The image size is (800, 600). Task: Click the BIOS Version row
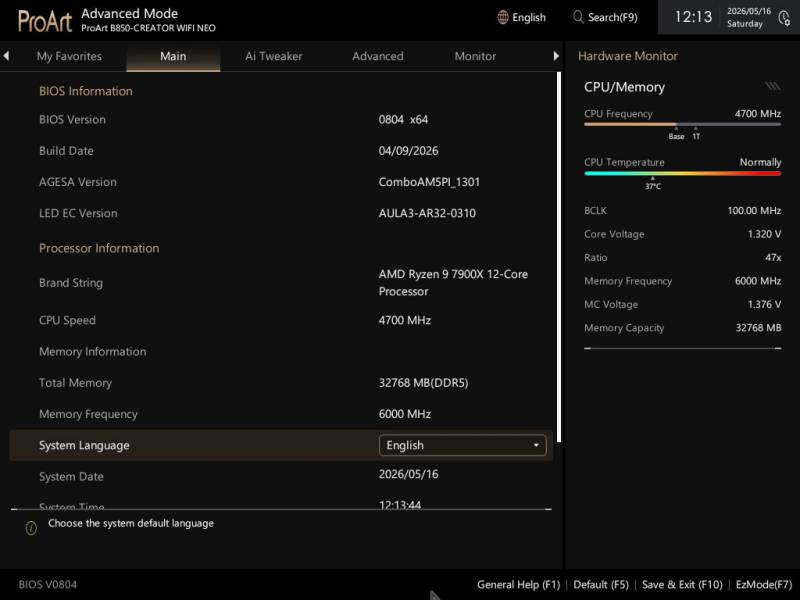281,119
